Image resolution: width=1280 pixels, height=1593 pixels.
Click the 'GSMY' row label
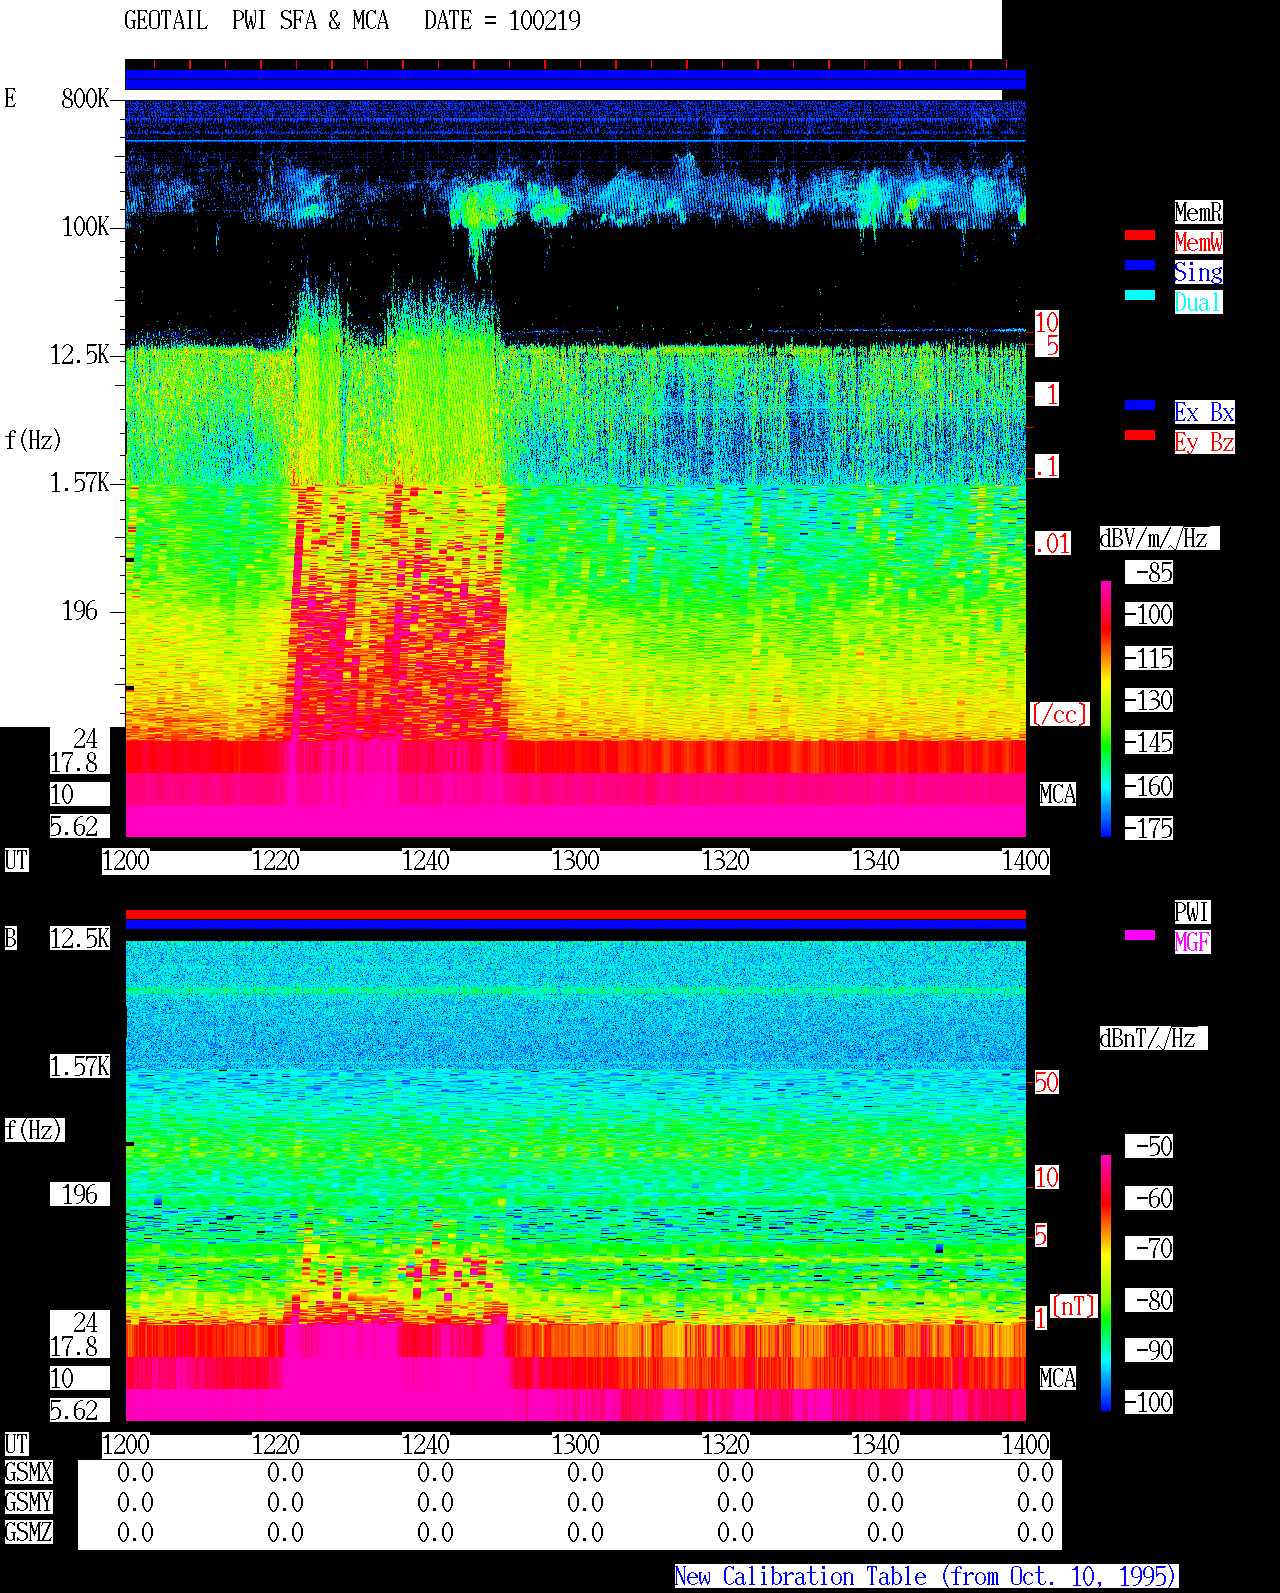coord(28,1502)
